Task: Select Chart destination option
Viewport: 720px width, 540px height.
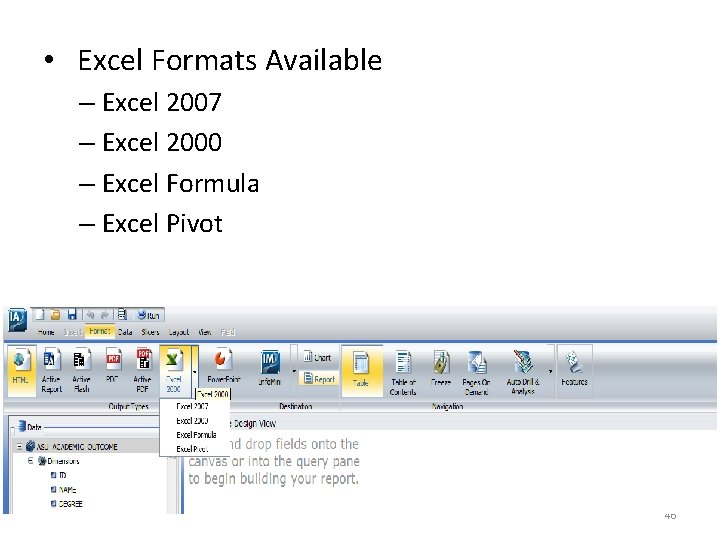Action: (318, 357)
